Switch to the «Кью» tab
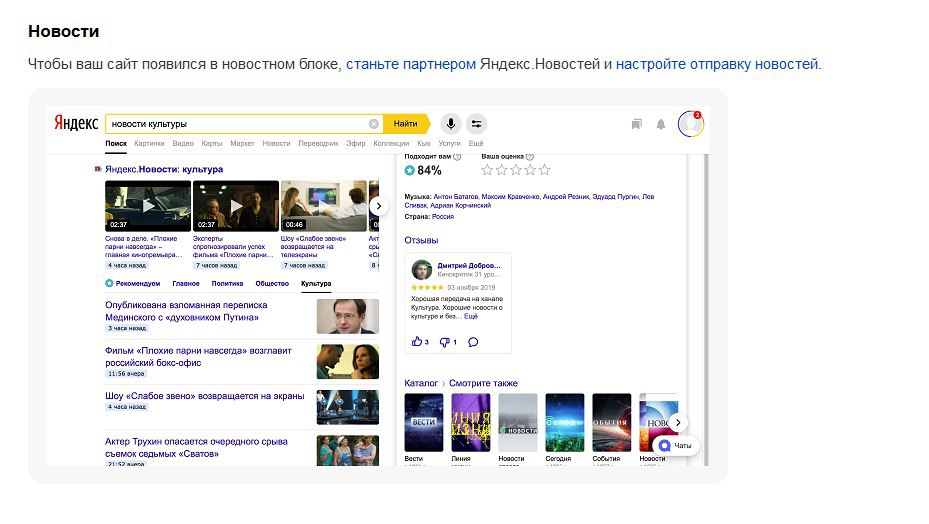The image size is (929, 524). pyautogui.click(x=424, y=143)
